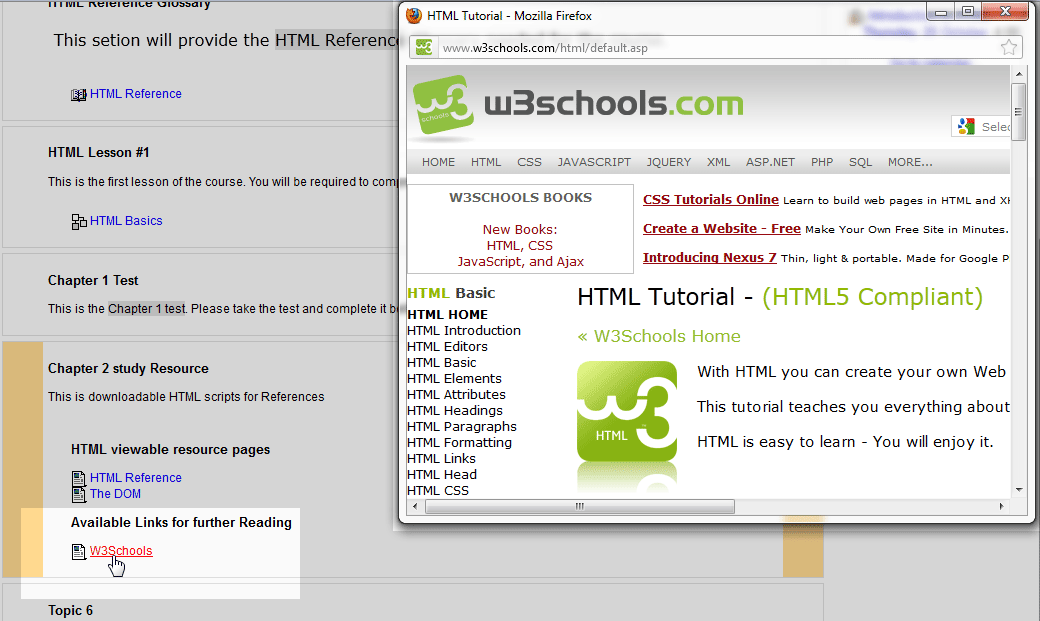Open HTML Editors in sidebar
Screen dimensions: 1040x621
click(447, 346)
